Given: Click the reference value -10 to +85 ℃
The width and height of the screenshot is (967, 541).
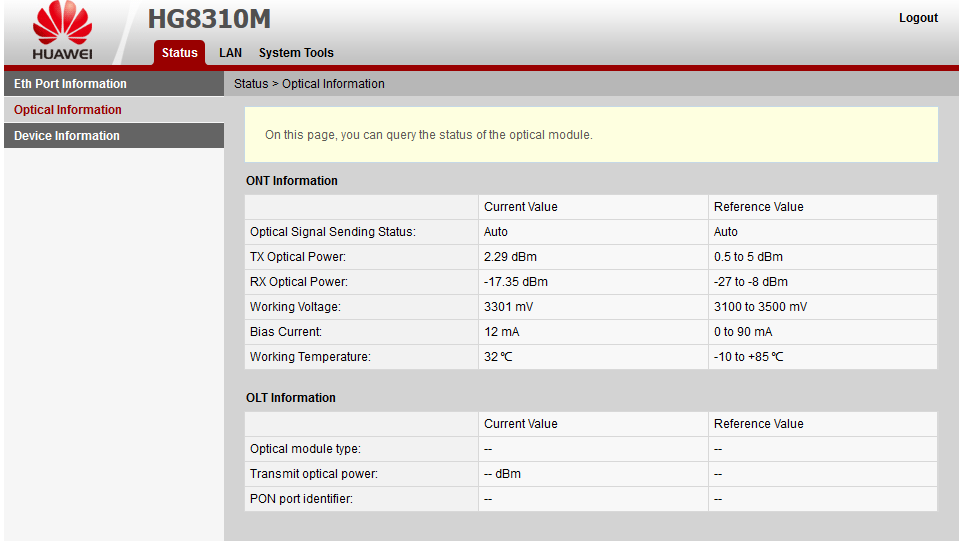Looking at the screenshot, I should (748, 357).
